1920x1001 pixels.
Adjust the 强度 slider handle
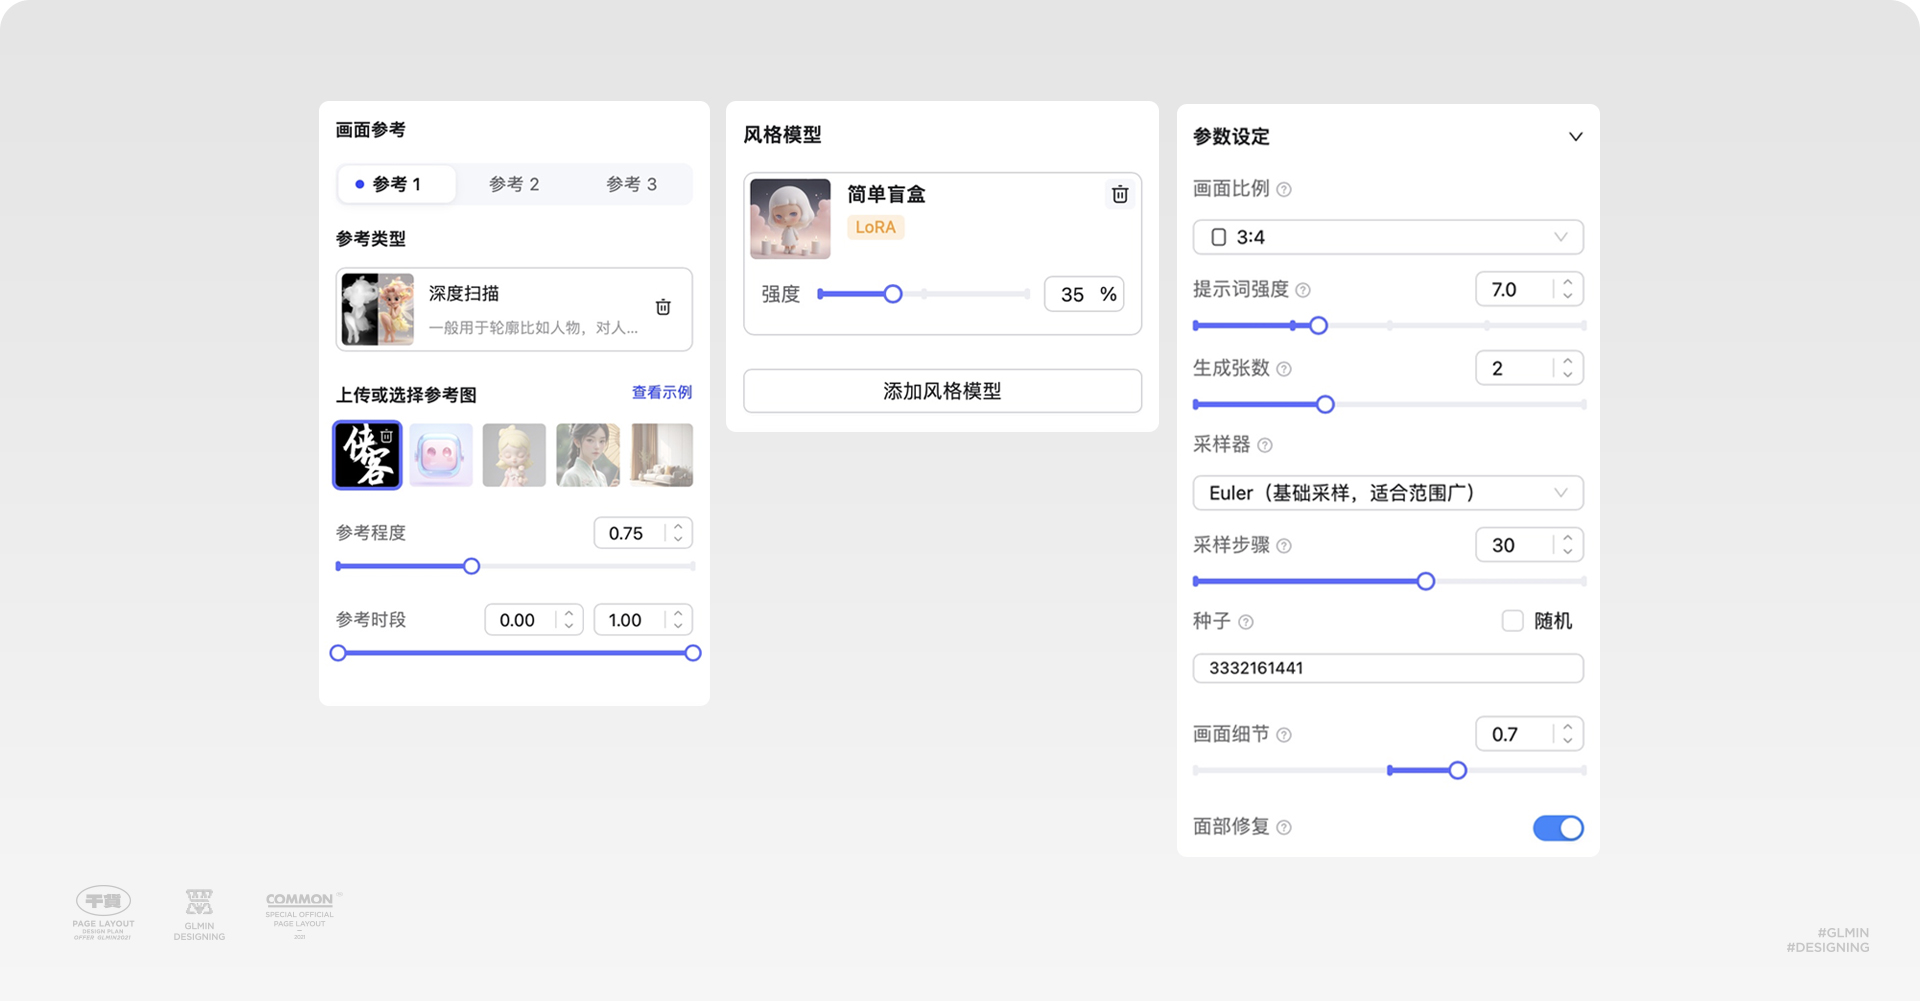coord(893,294)
